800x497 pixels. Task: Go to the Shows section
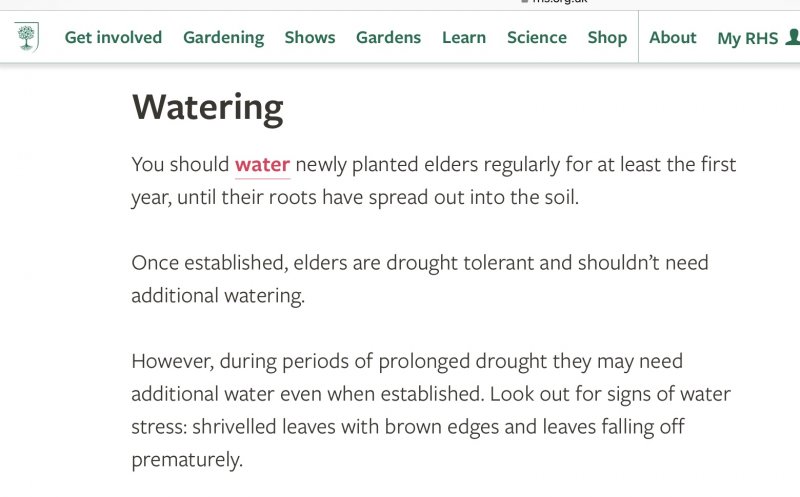[x=310, y=38]
